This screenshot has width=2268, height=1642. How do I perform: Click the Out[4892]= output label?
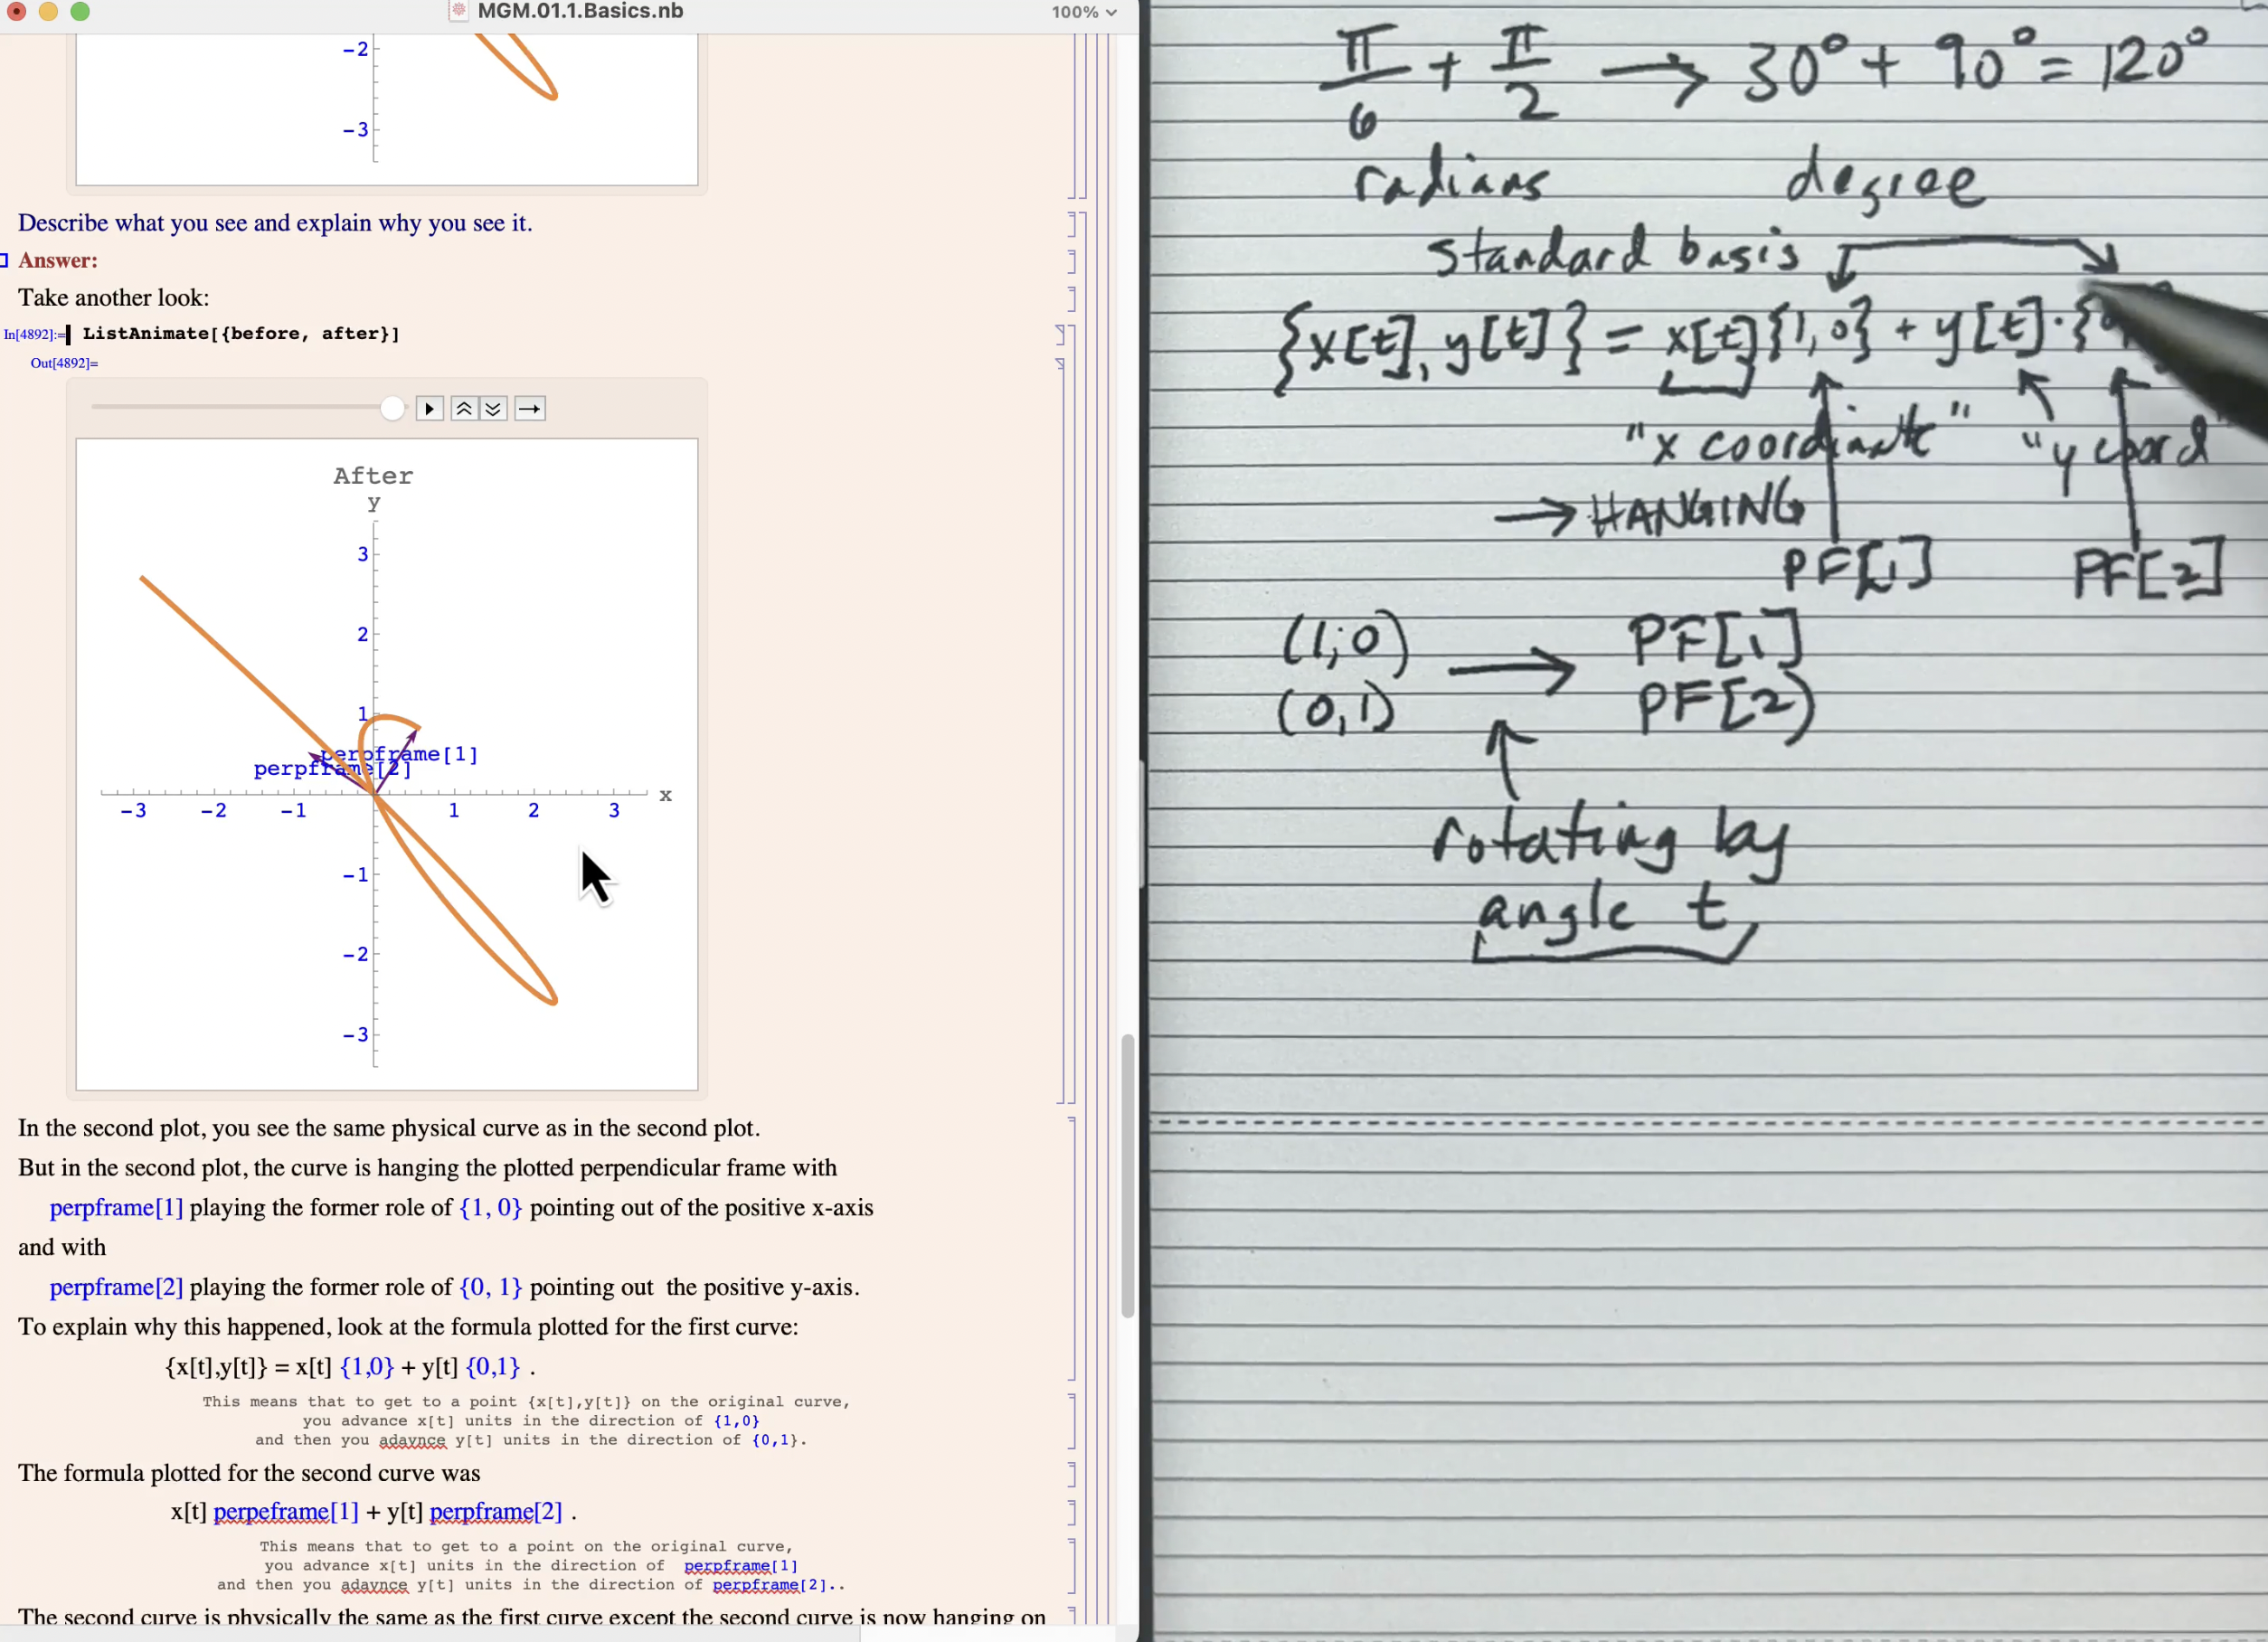(64, 363)
